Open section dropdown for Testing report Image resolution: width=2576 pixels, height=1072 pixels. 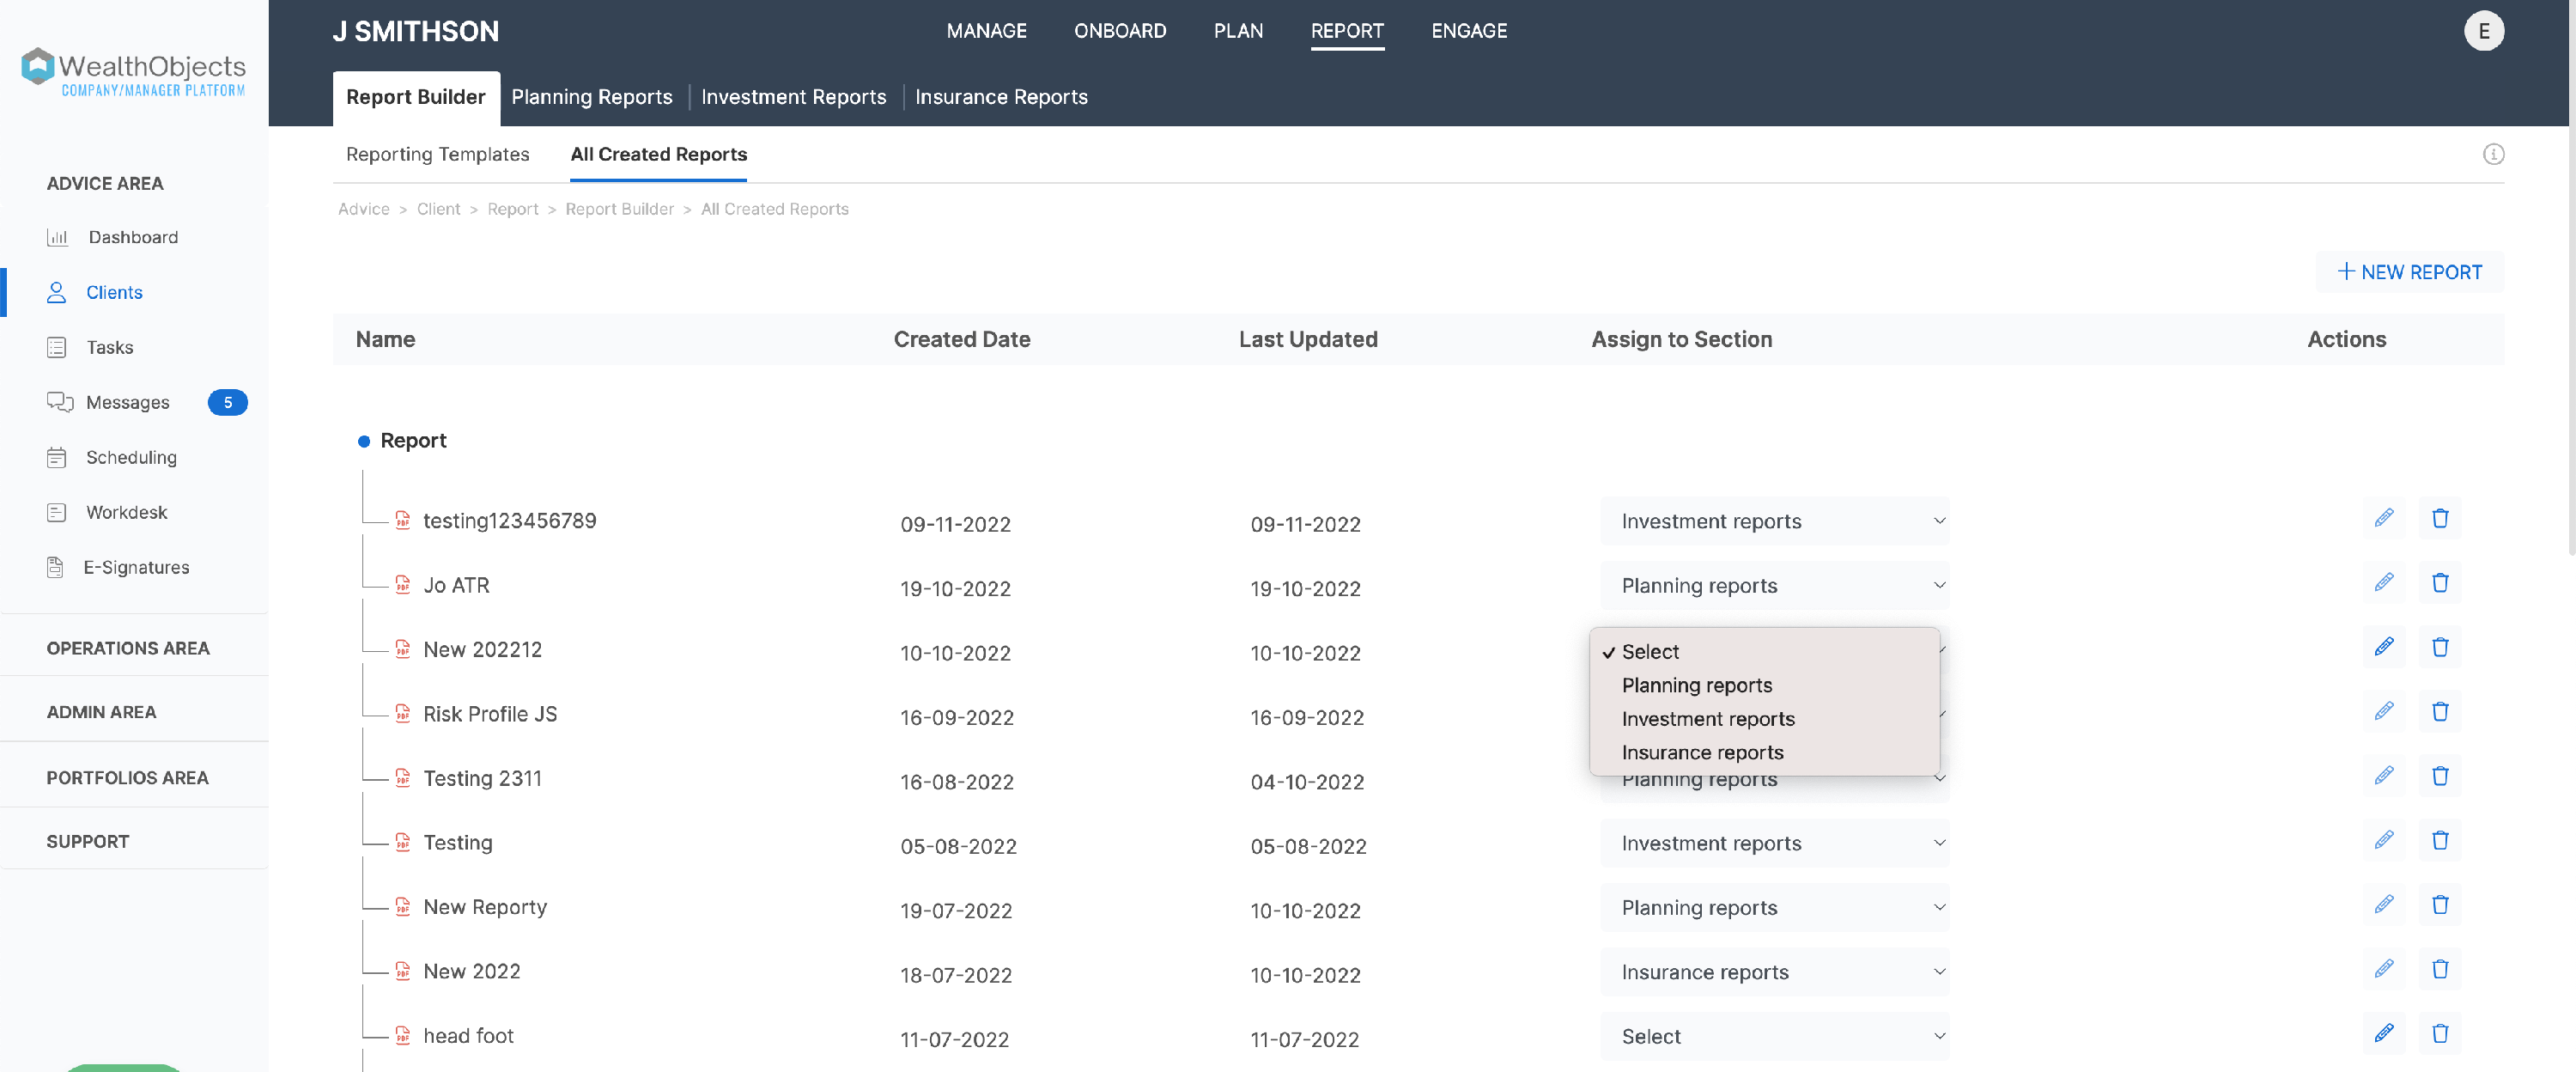(1774, 844)
